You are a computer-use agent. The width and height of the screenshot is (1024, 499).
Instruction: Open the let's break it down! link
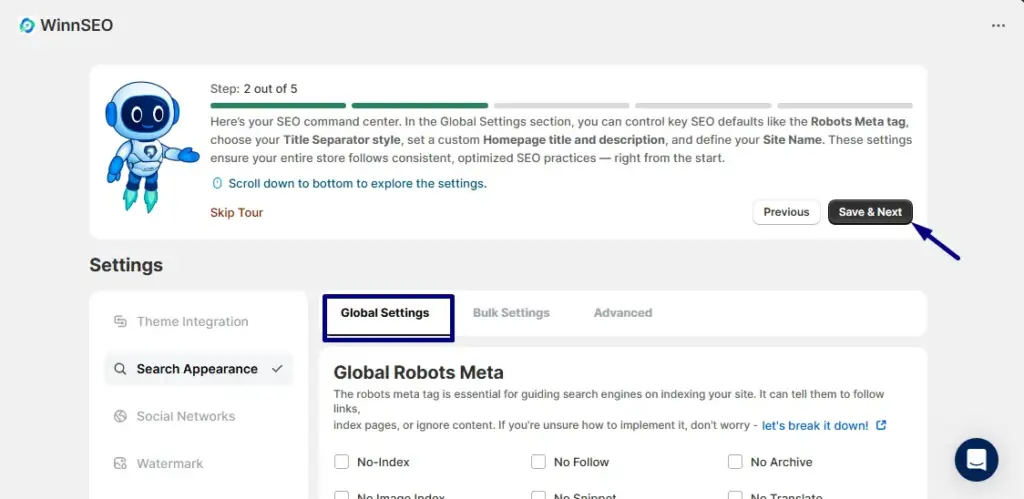[815, 425]
